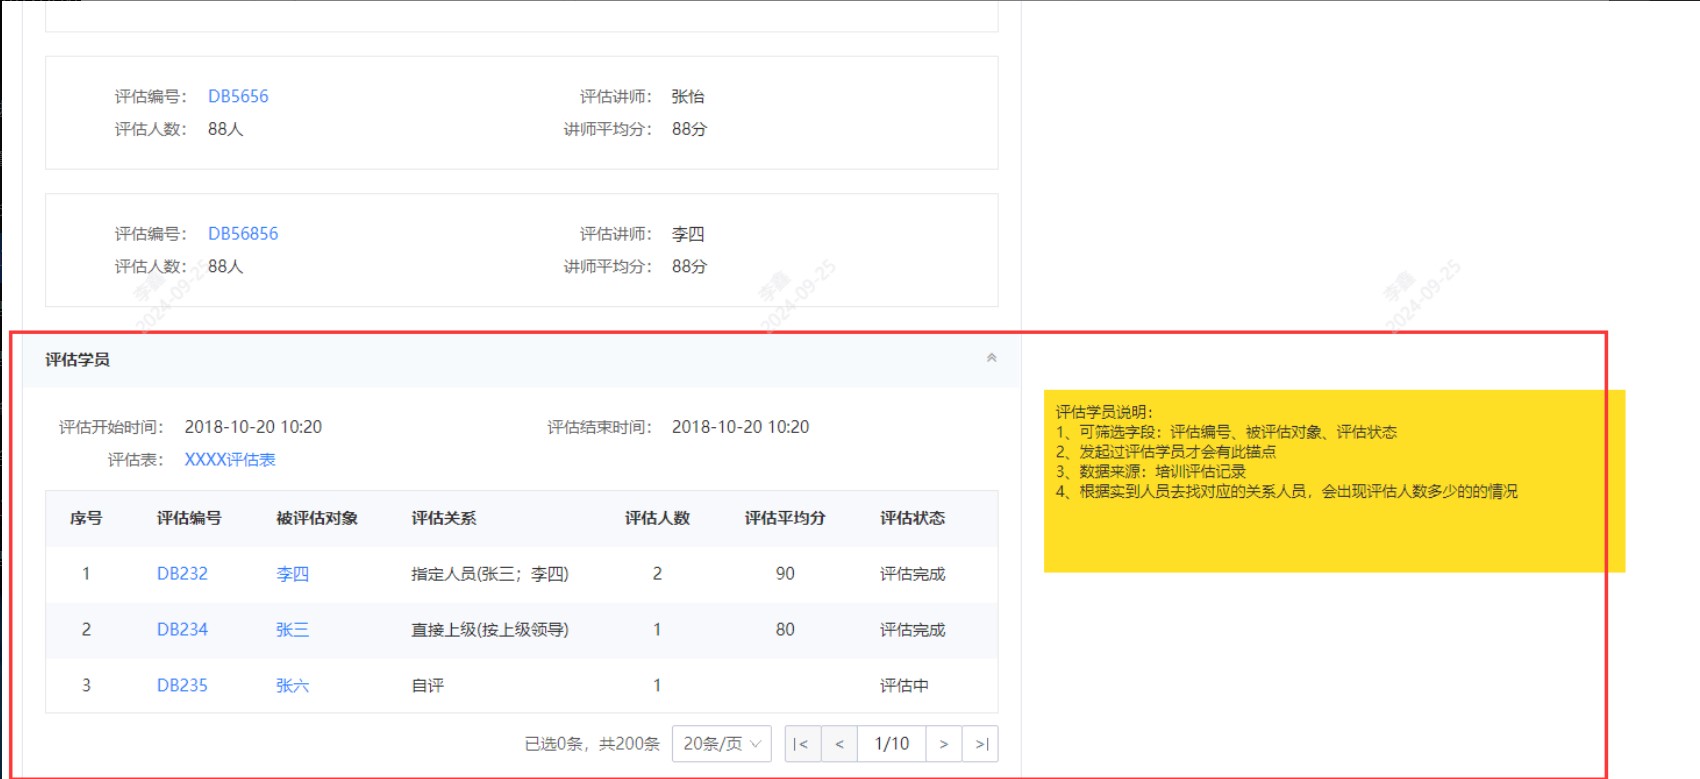Viewport: 1700px width, 779px height.
Task: Open the 20条/页 page size dropdown
Action: 721,744
